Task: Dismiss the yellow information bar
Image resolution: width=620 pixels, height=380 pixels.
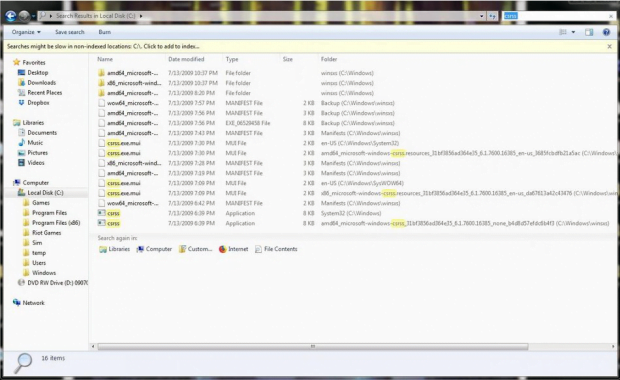Action: pyautogui.click(x=609, y=46)
